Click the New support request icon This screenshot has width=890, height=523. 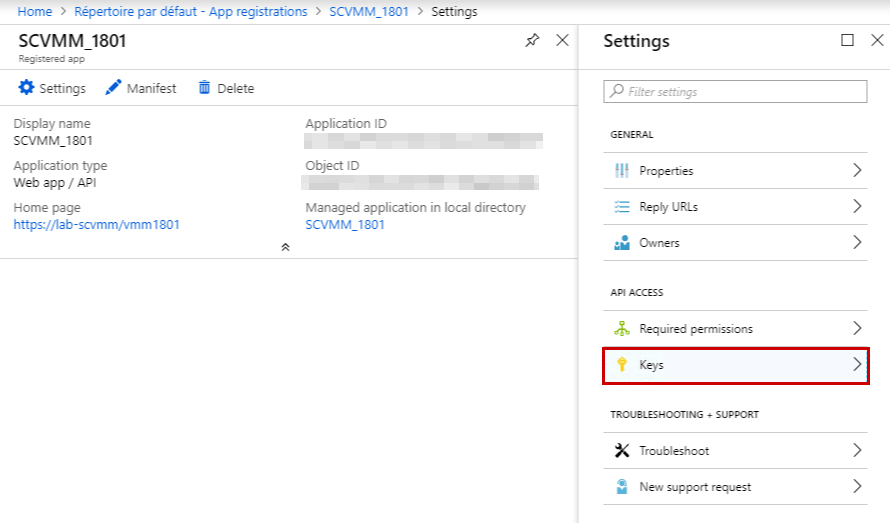622,487
